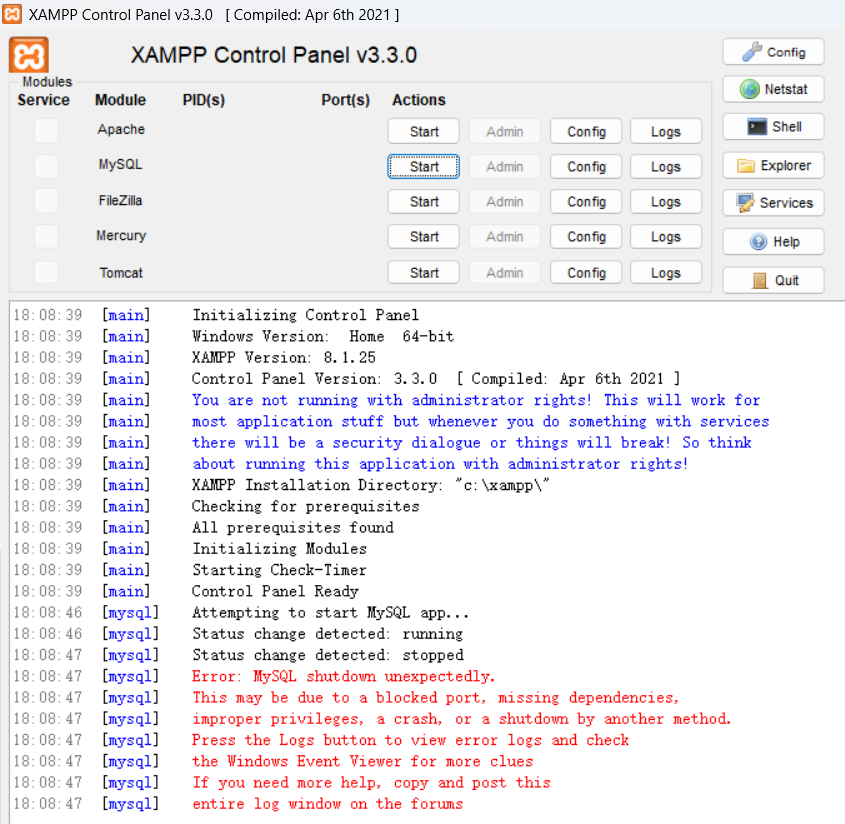Open Explorer via the folder icon

[x=773, y=165]
